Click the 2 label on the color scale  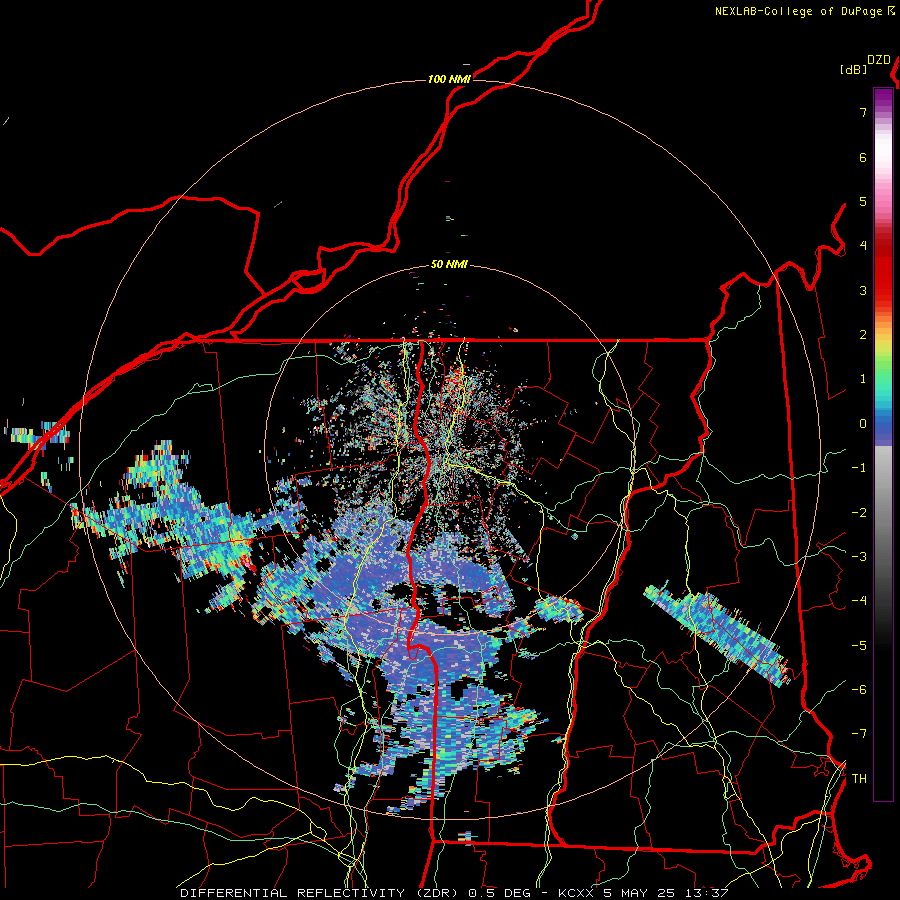click(x=863, y=335)
